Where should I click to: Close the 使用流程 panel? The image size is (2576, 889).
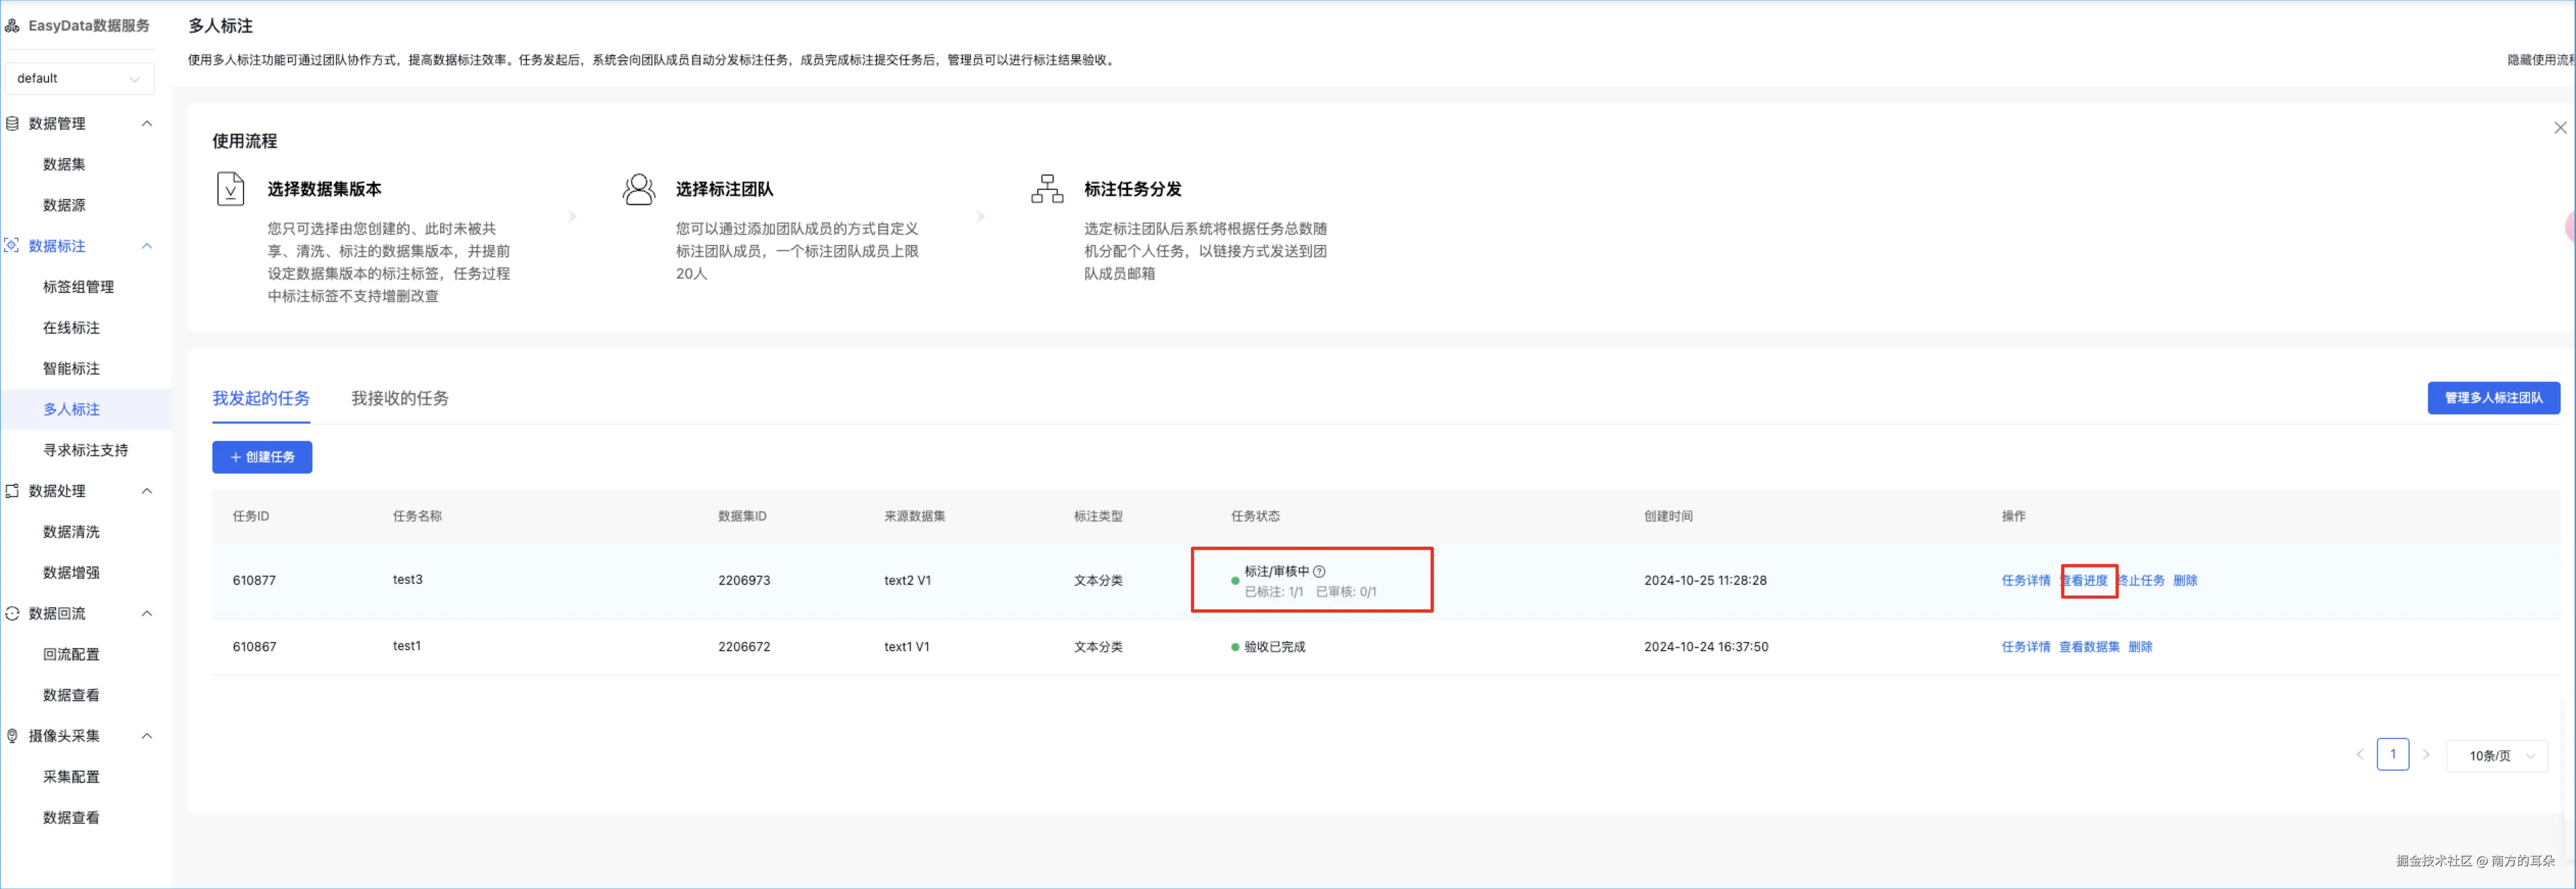click(x=2559, y=128)
